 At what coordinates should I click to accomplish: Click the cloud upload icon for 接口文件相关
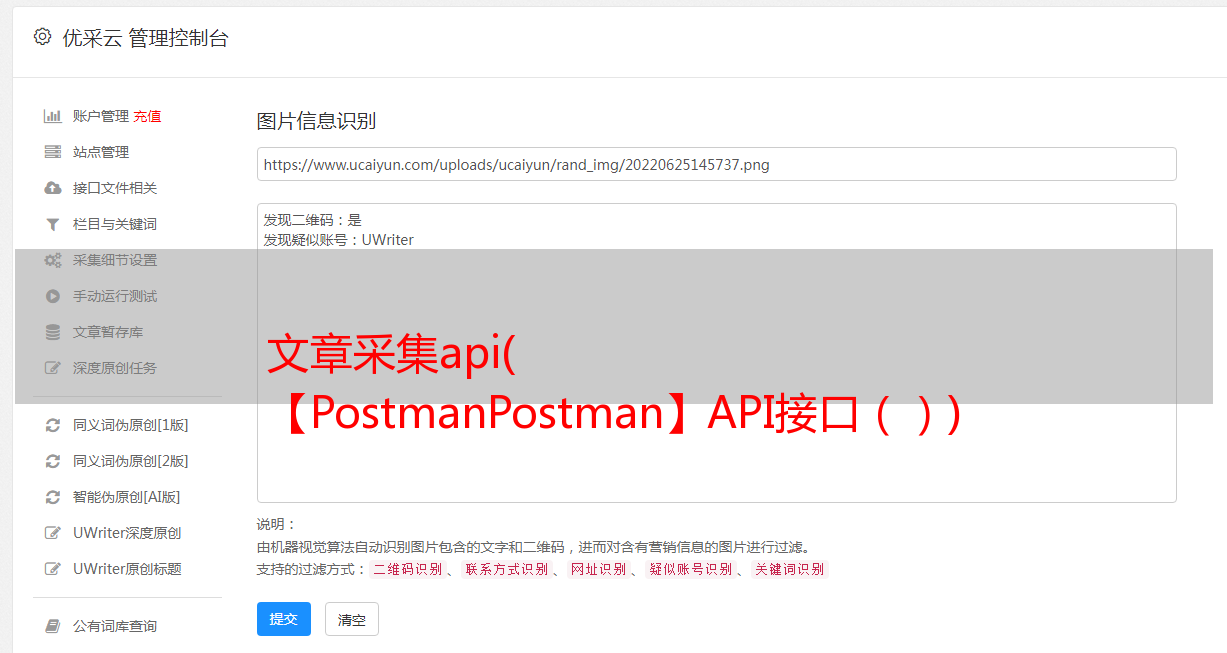click(53, 188)
